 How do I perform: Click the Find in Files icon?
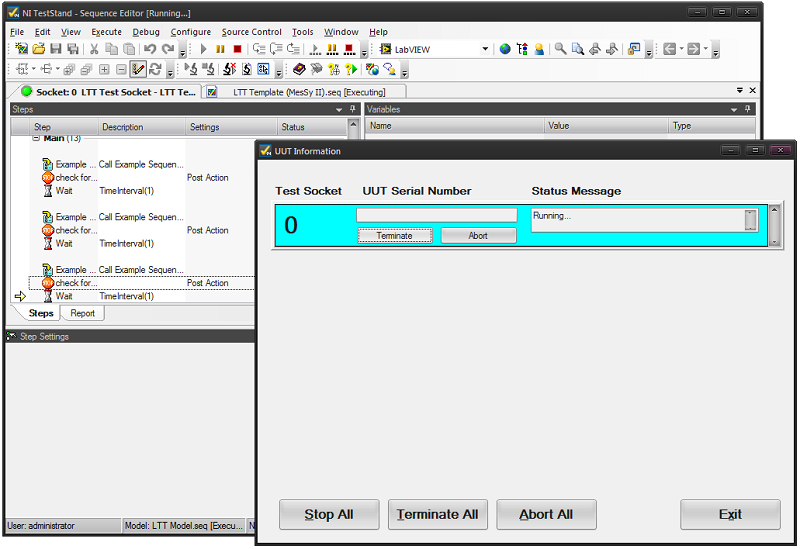(578, 49)
